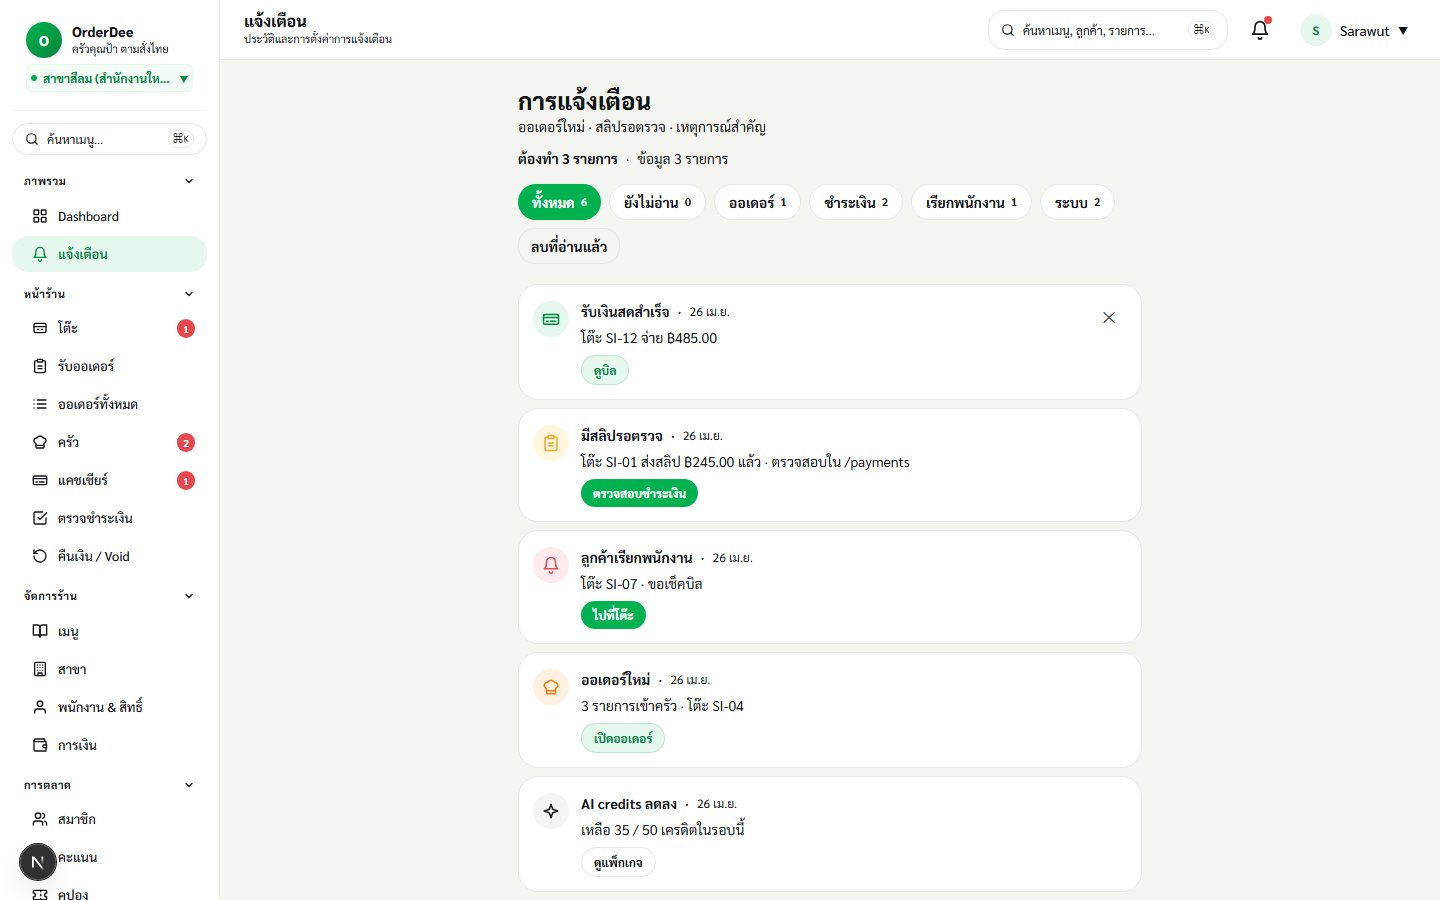The height and width of the screenshot is (900, 1440).
Task: Select the ยังไม่อ่าน 0 filter tab
Action: tap(657, 202)
